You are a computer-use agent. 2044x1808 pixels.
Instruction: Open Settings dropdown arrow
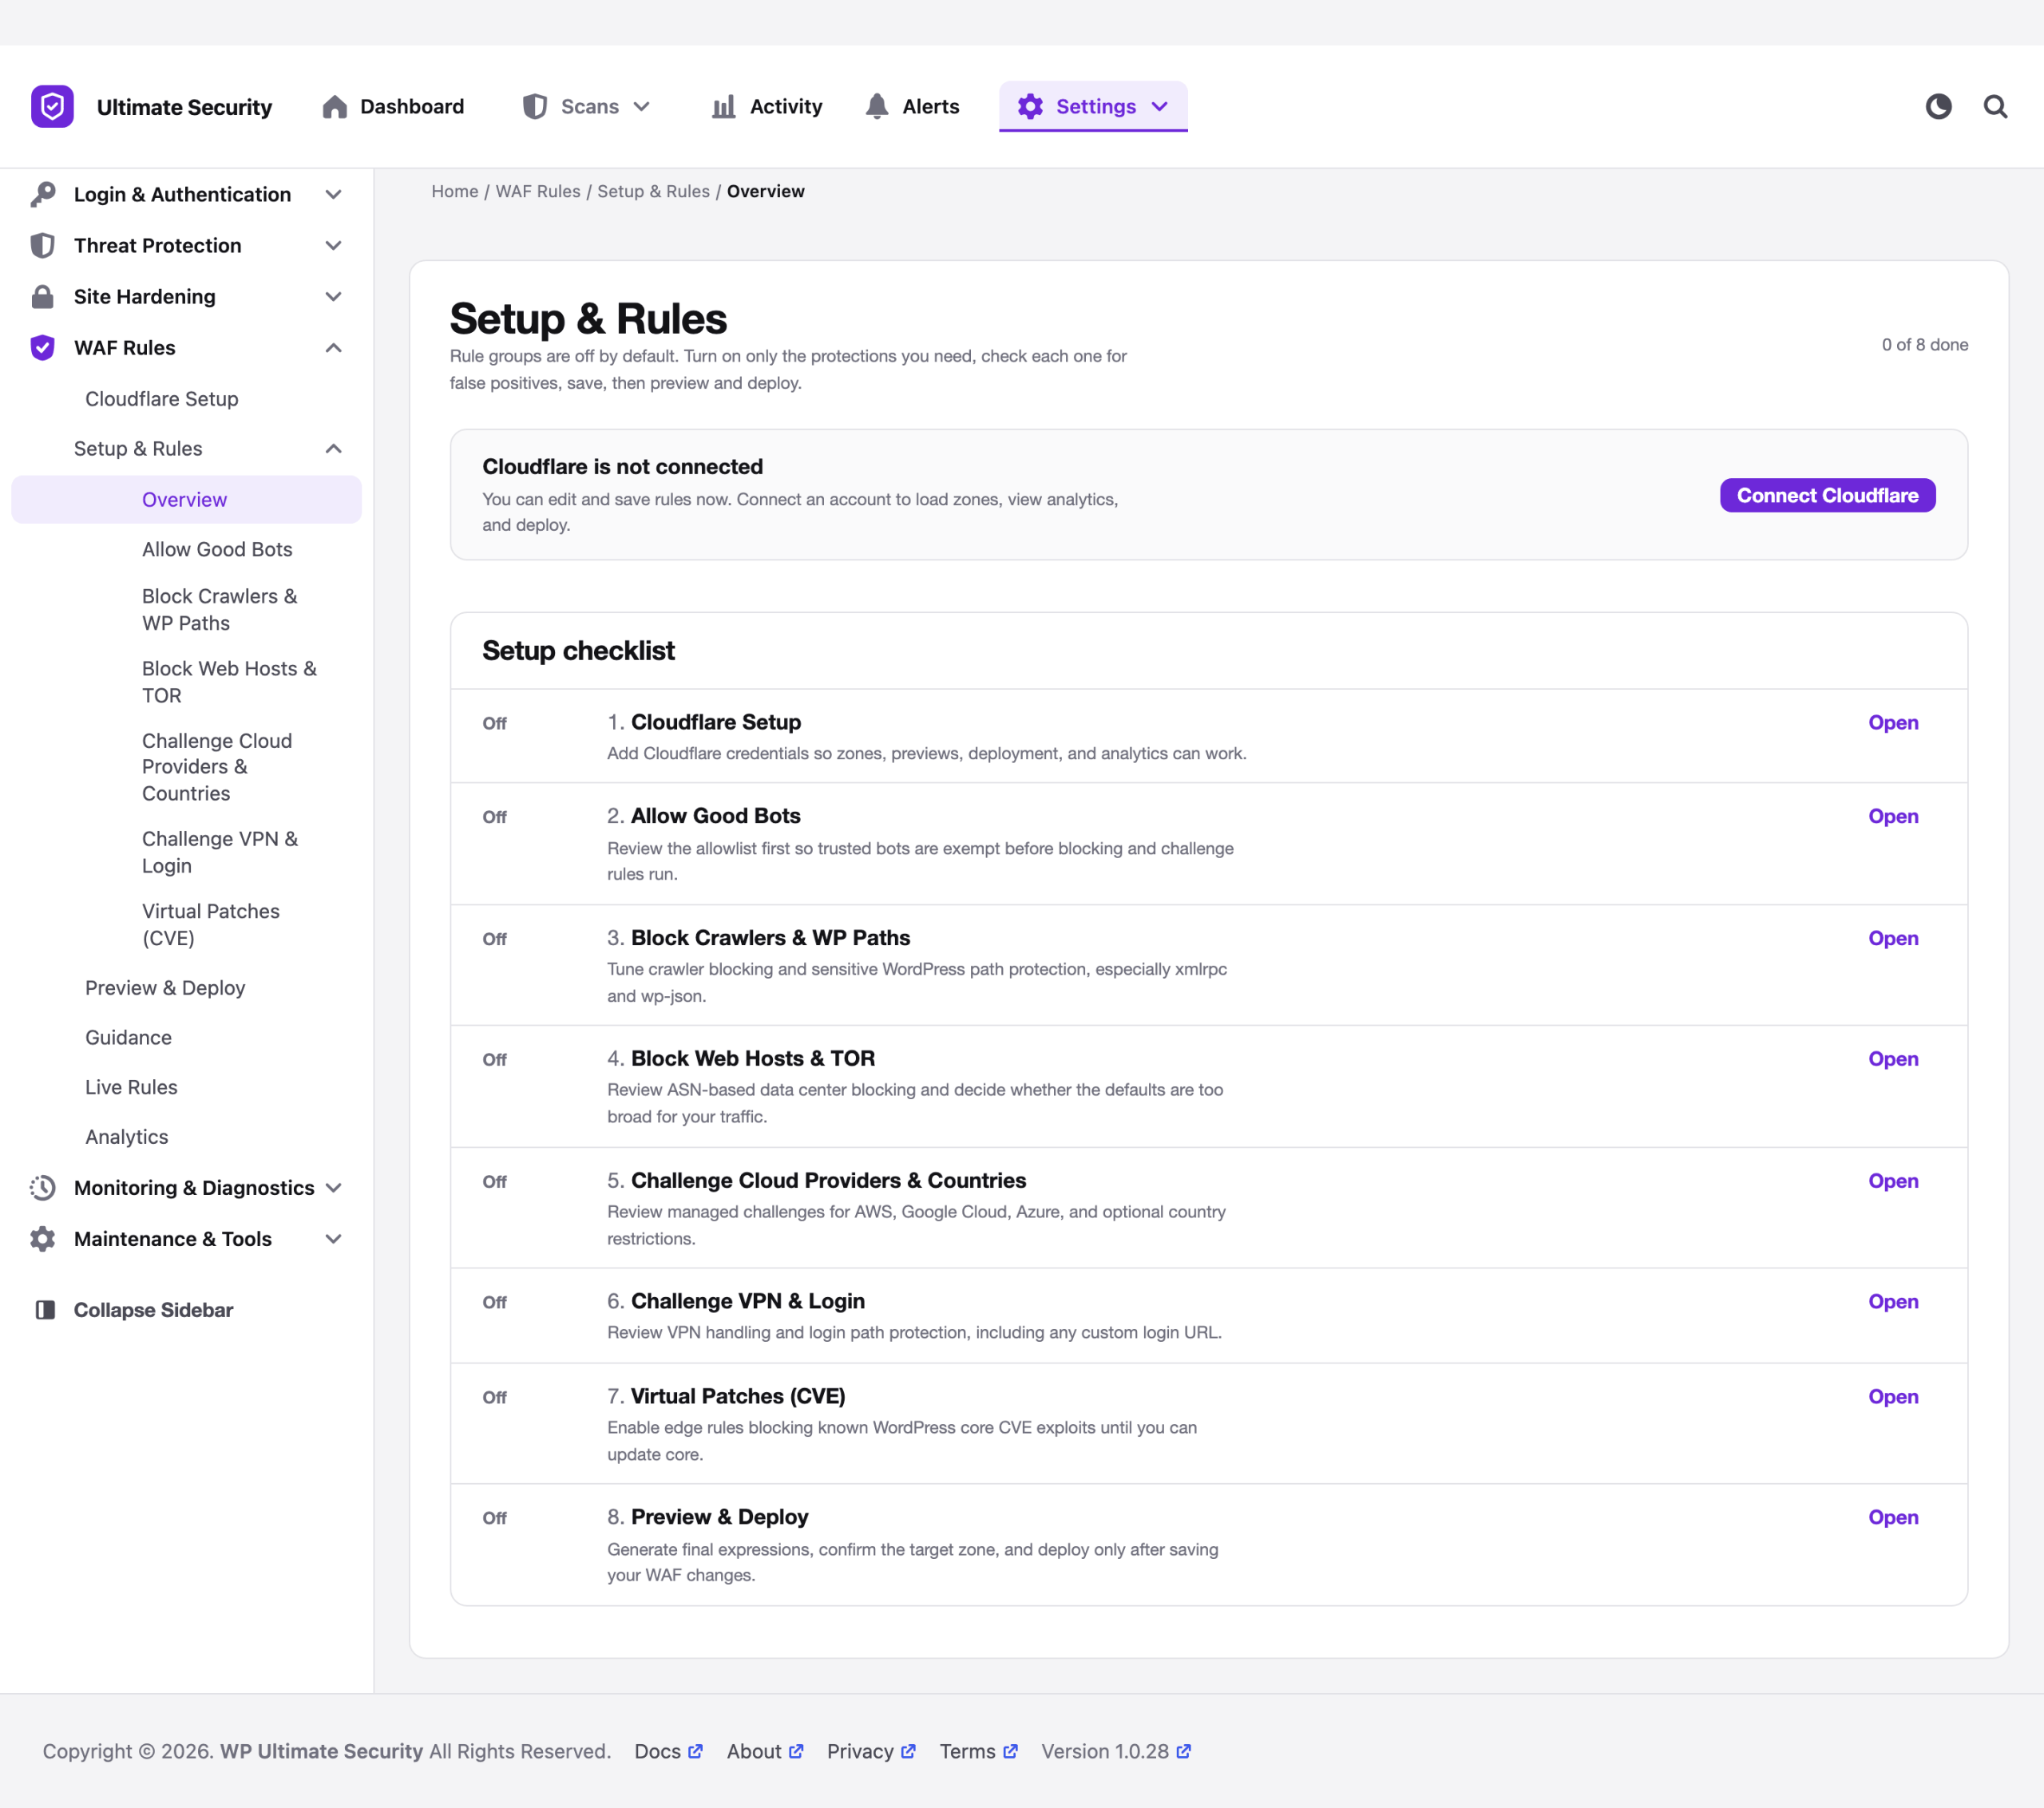point(1160,106)
